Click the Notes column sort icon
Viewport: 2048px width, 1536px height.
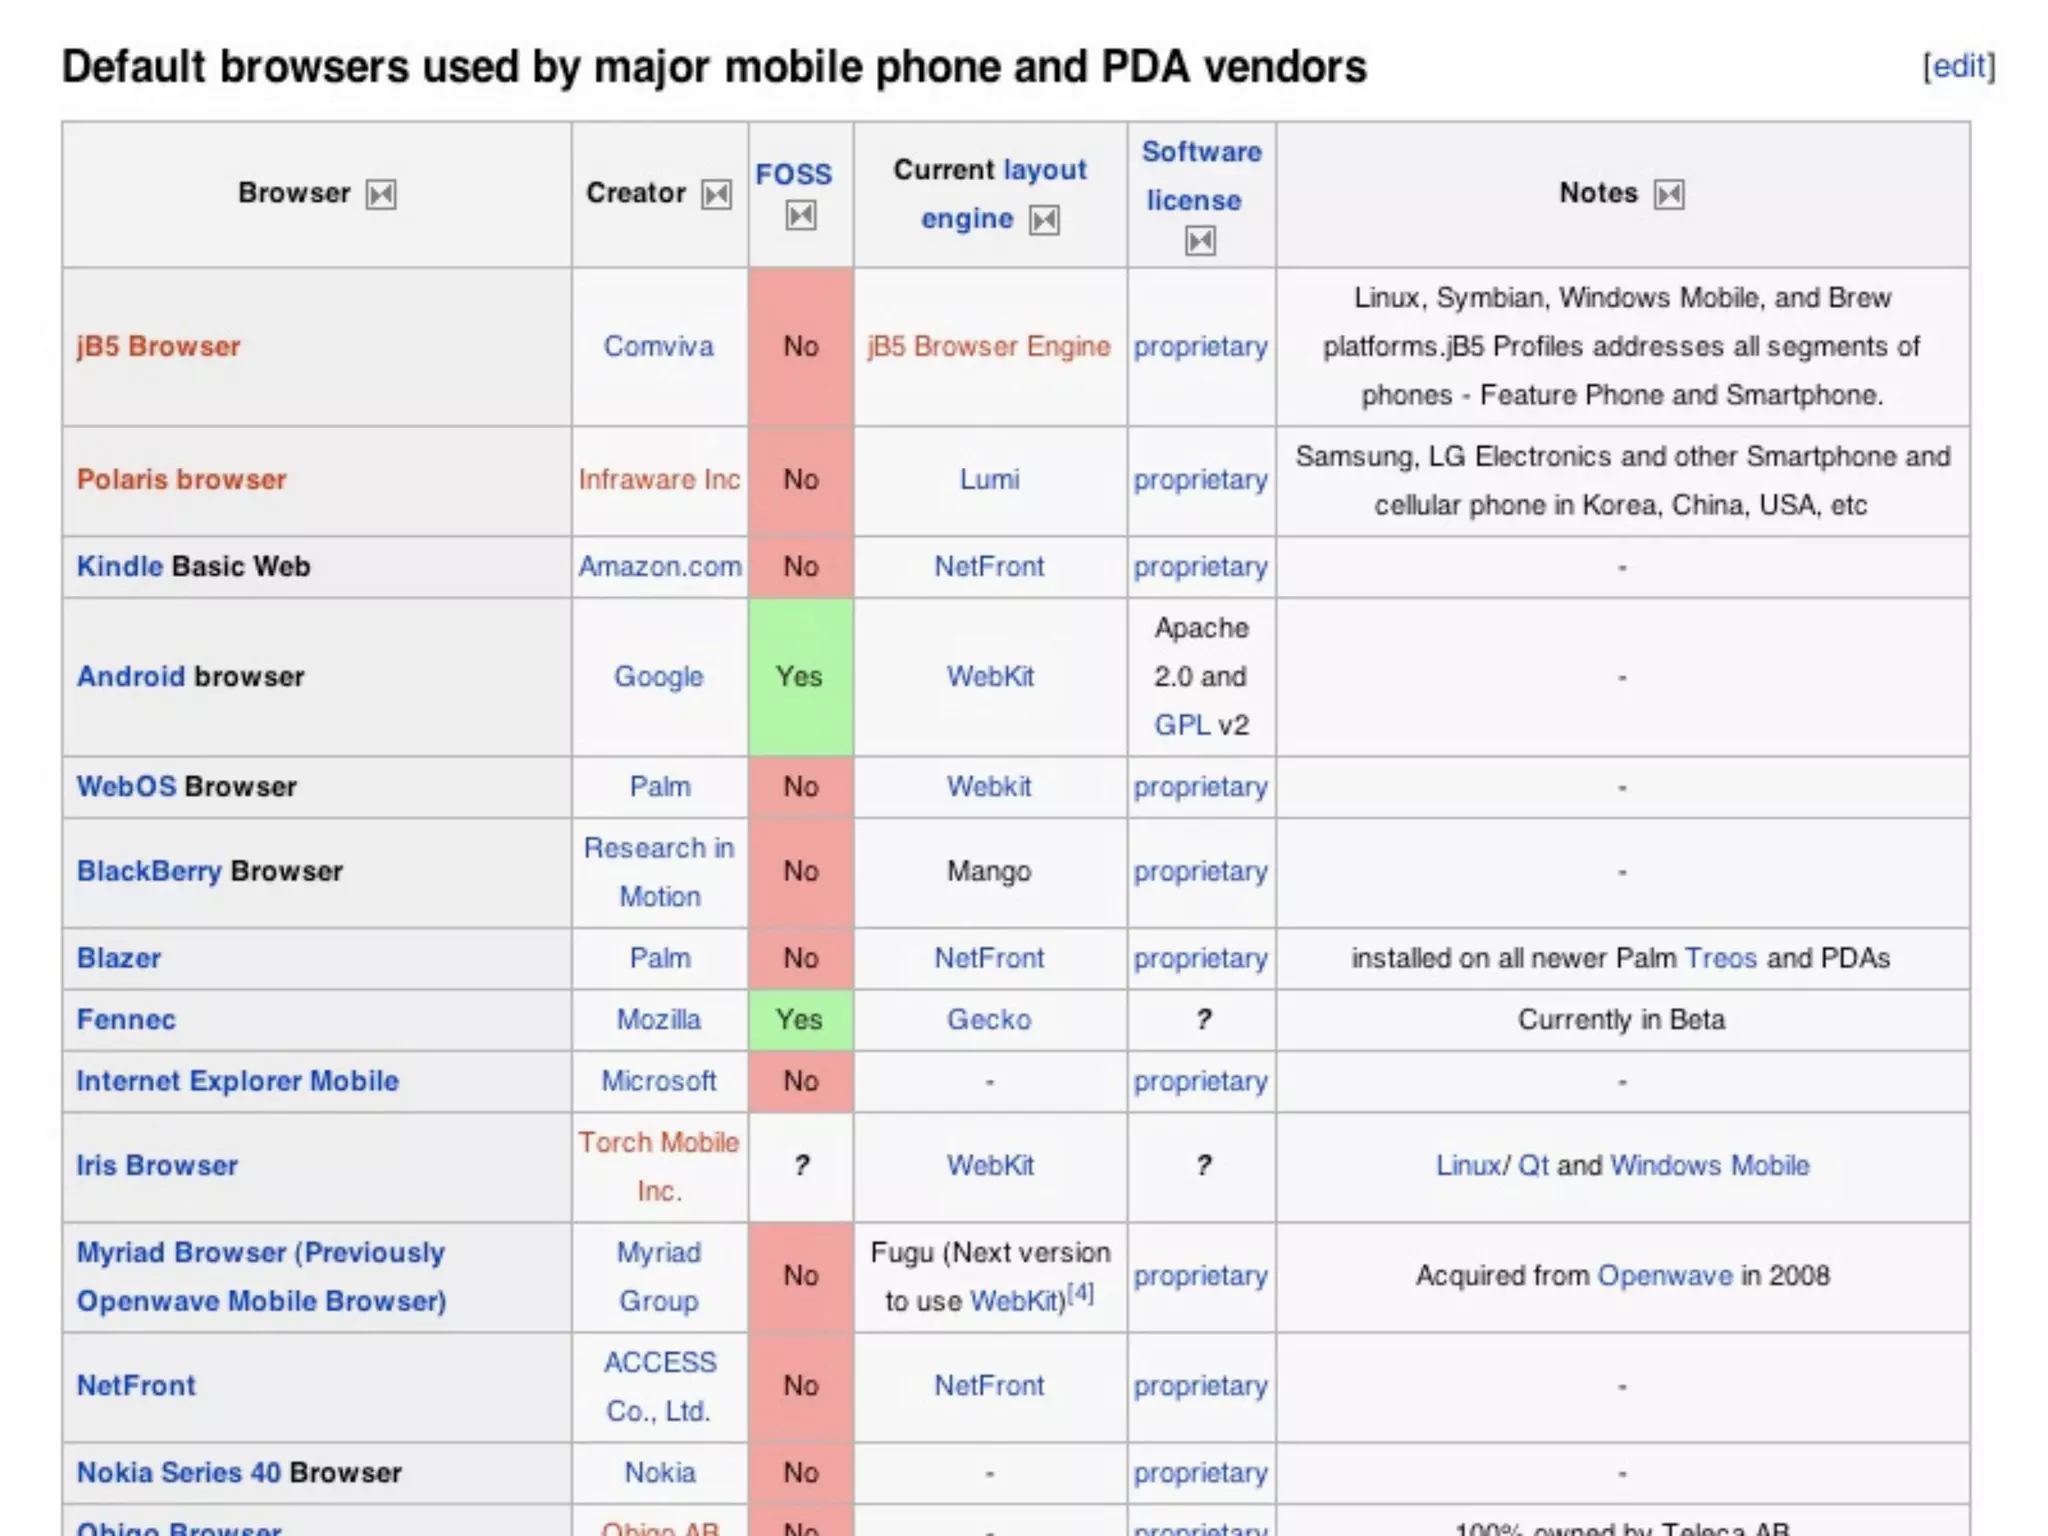pos(1668,194)
